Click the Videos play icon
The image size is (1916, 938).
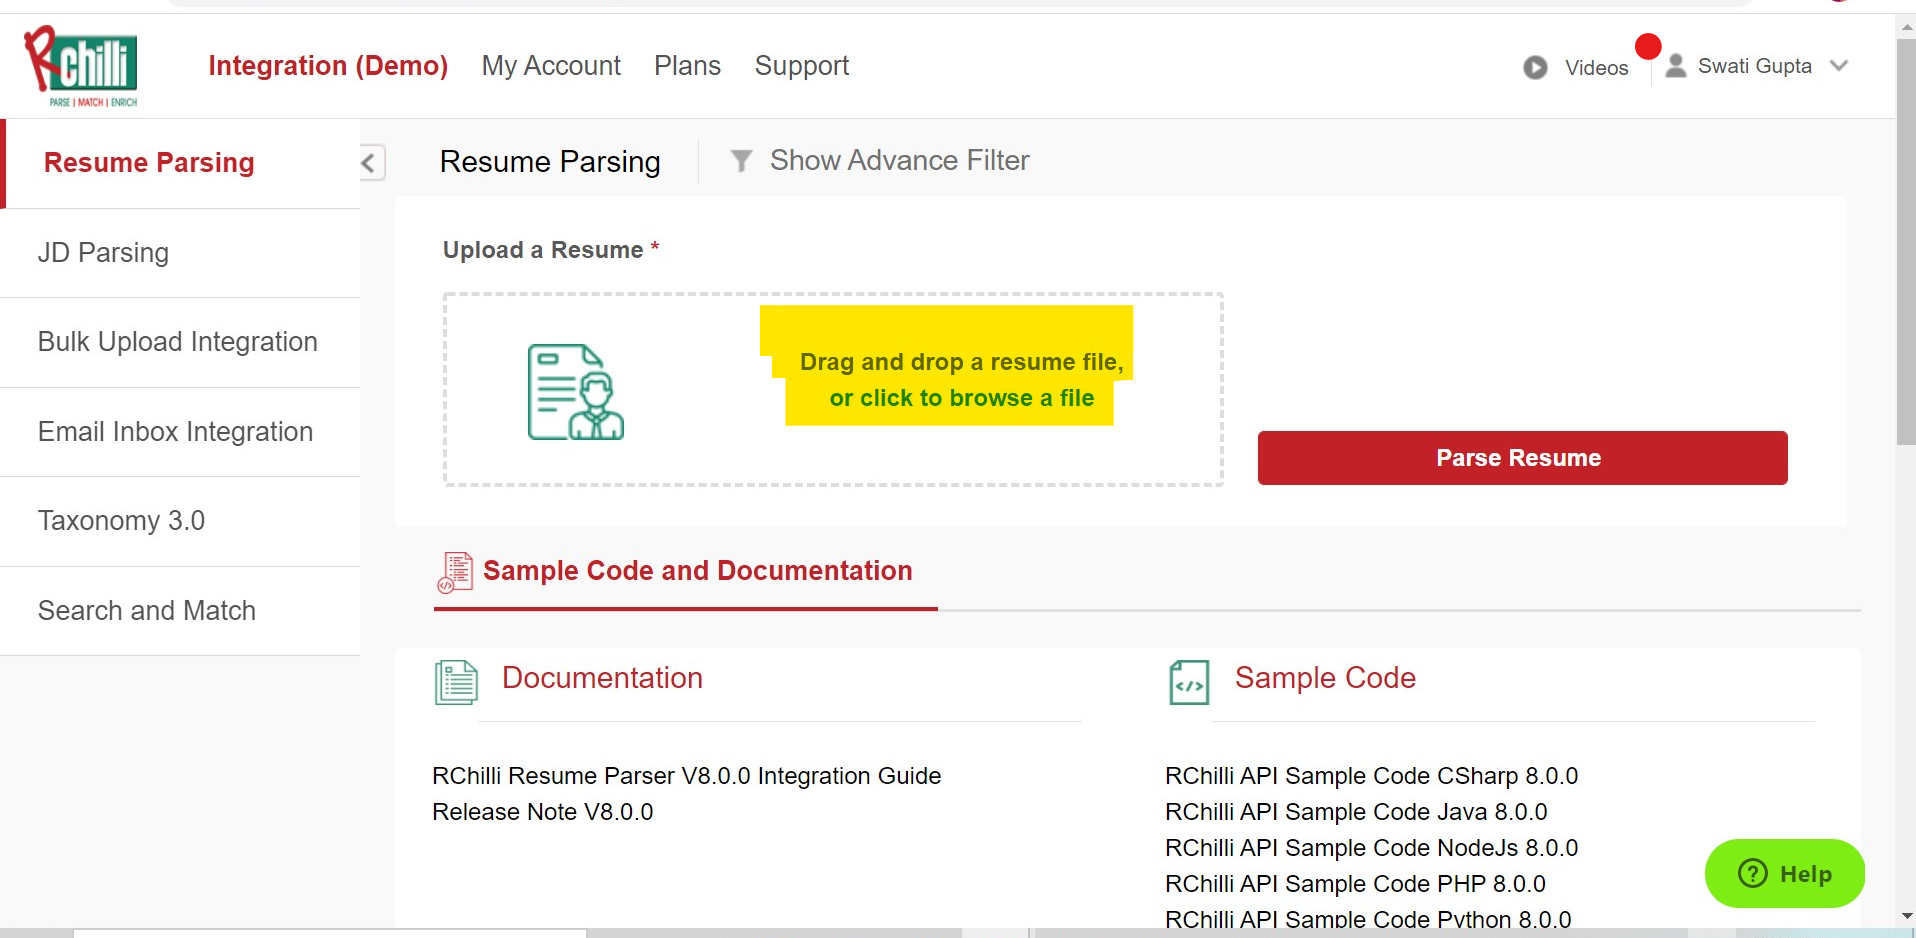tap(1535, 67)
